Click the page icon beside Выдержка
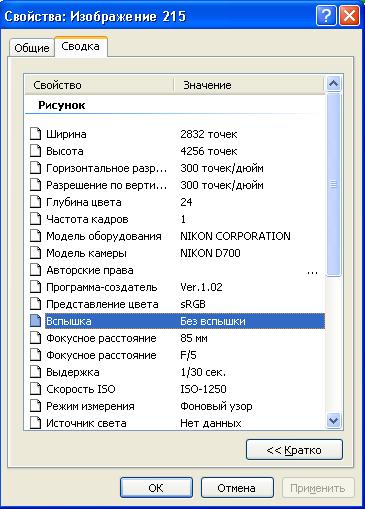The width and height of the screenshot is (365, 509). point(36,372)
